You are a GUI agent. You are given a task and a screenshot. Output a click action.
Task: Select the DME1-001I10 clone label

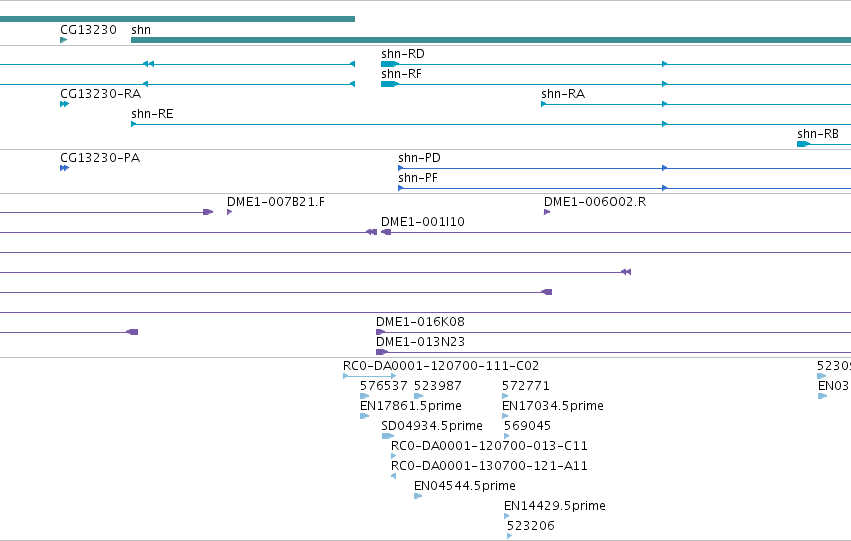click(423, 221)
